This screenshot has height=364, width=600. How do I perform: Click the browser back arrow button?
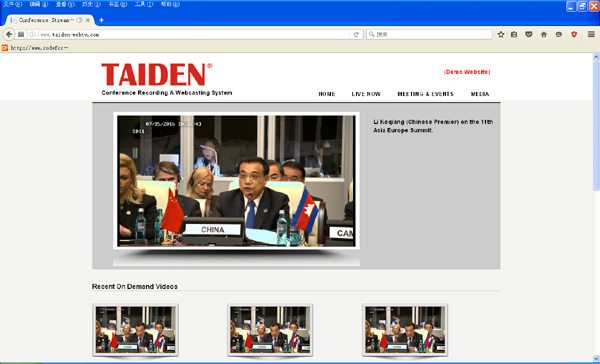(x=9, y=34)
